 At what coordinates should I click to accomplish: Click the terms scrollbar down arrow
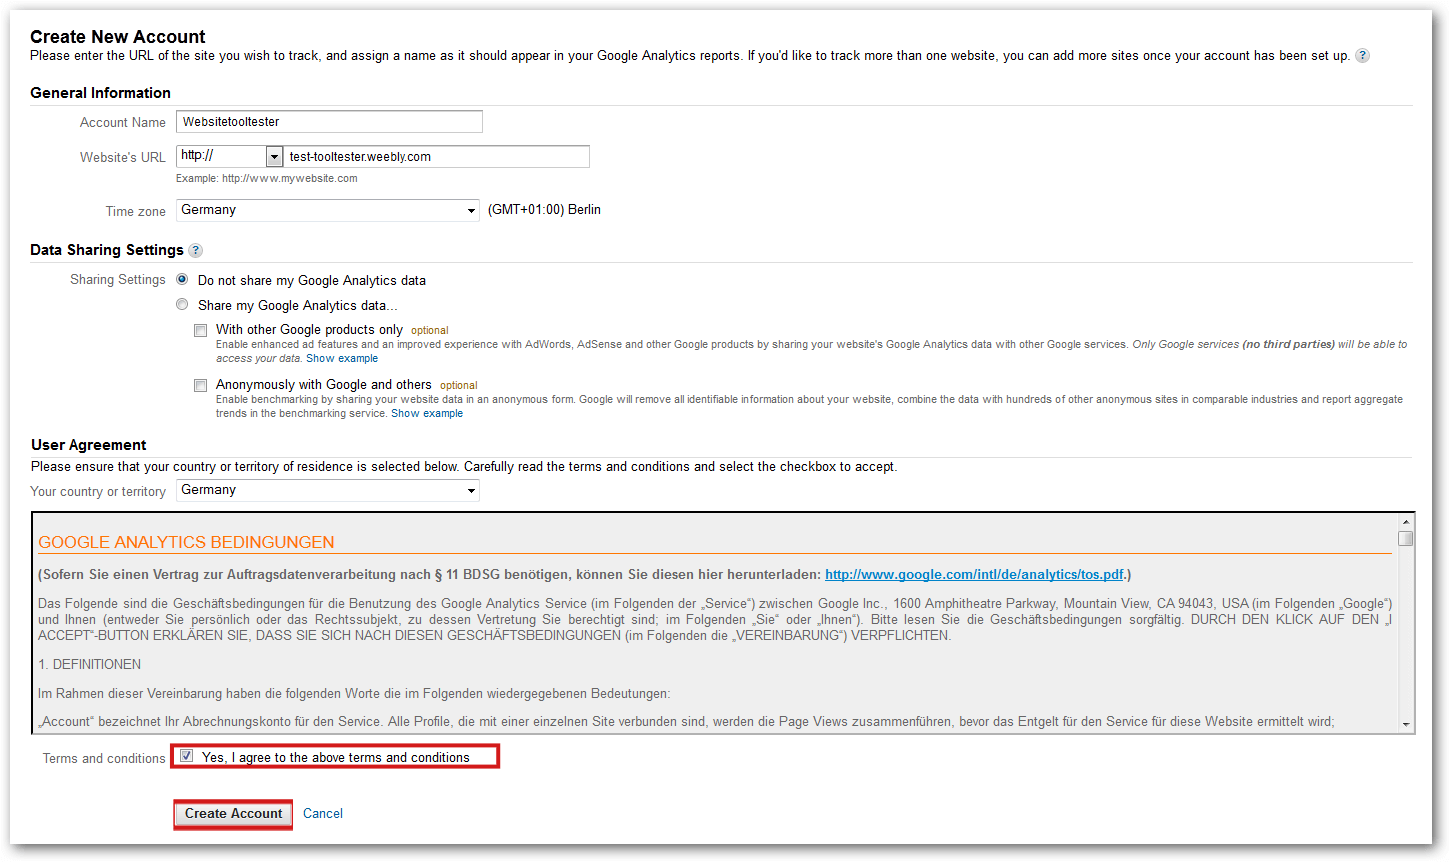point(1406,724)
